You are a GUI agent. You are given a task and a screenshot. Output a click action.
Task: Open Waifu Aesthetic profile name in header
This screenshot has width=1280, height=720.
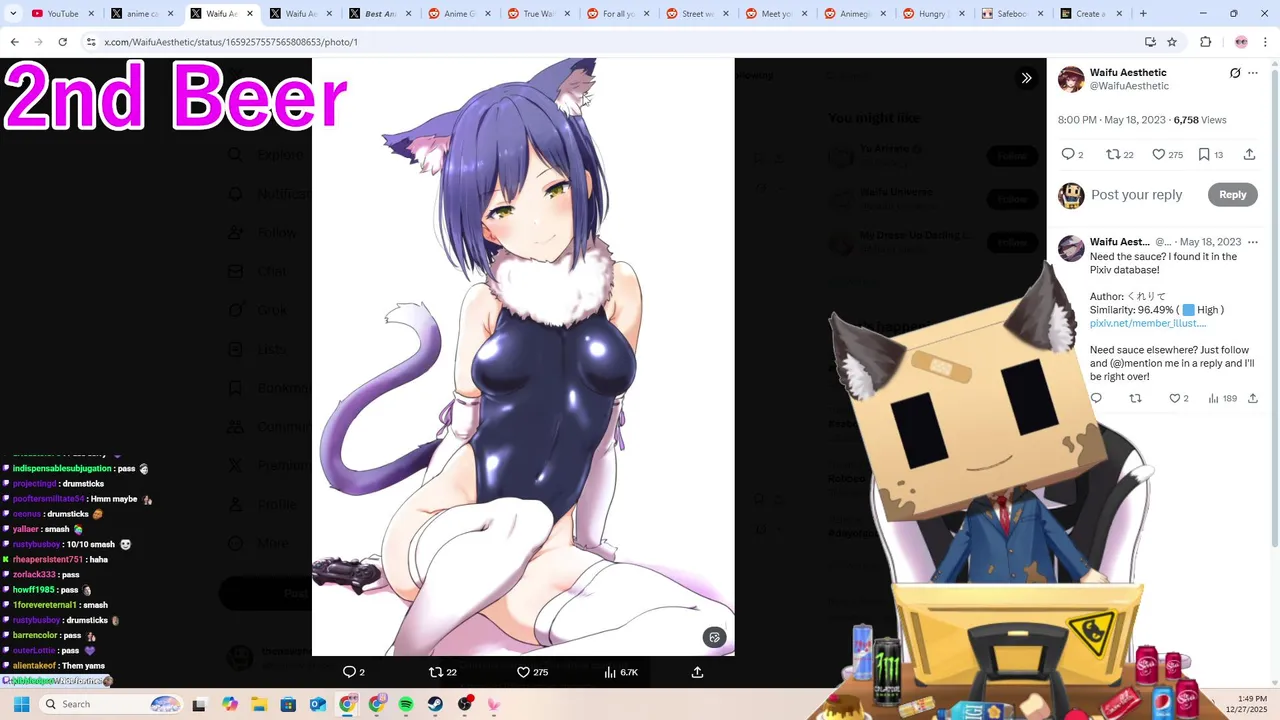(1128, 73)
